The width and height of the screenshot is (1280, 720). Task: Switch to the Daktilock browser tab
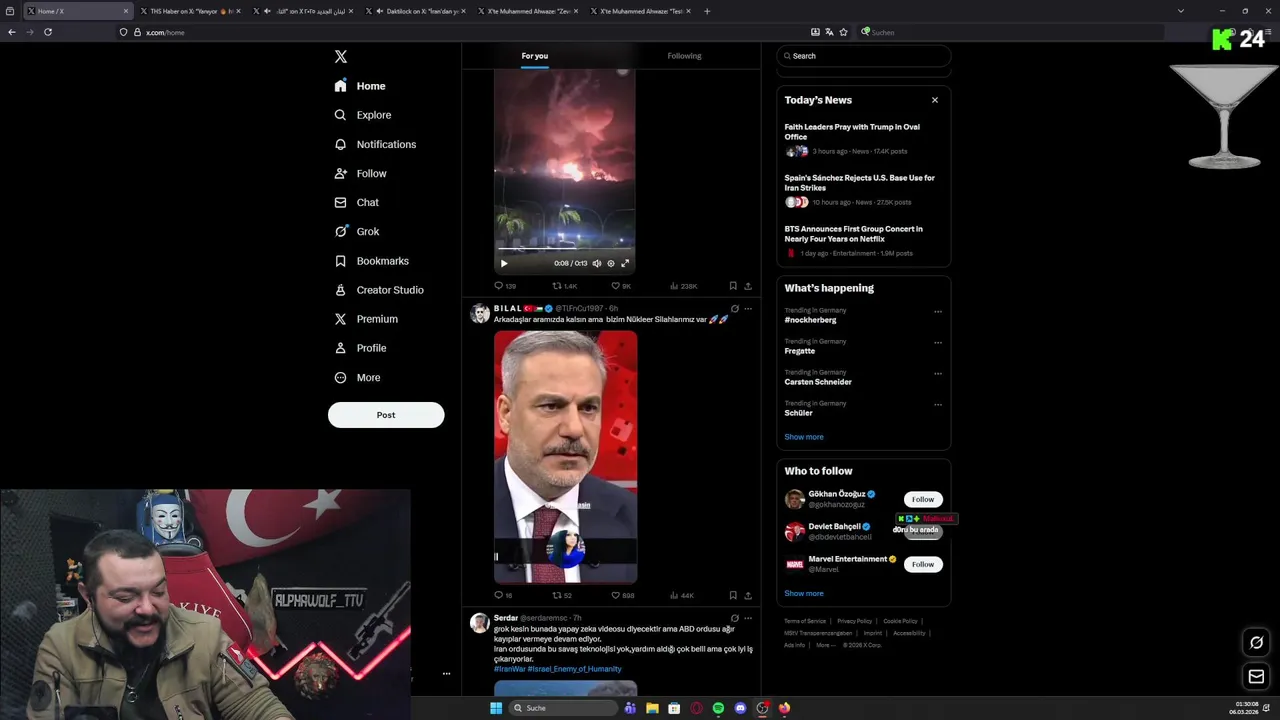[416, 11]
